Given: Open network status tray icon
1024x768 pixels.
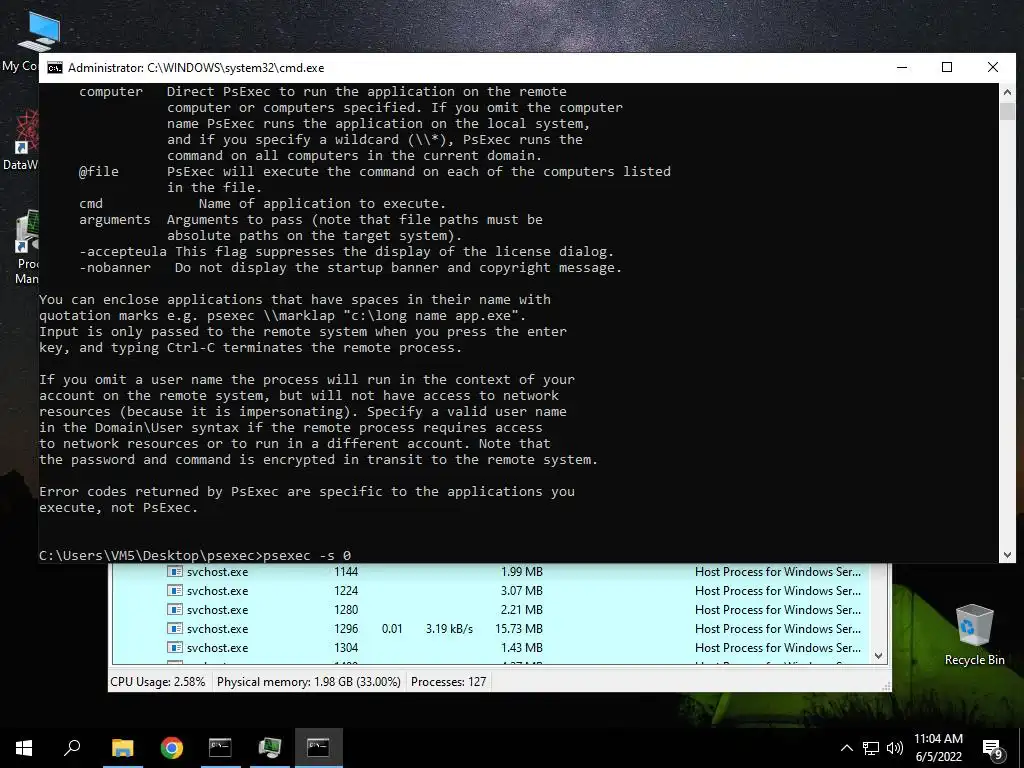Looking at the screenshot, I should 871,748.
